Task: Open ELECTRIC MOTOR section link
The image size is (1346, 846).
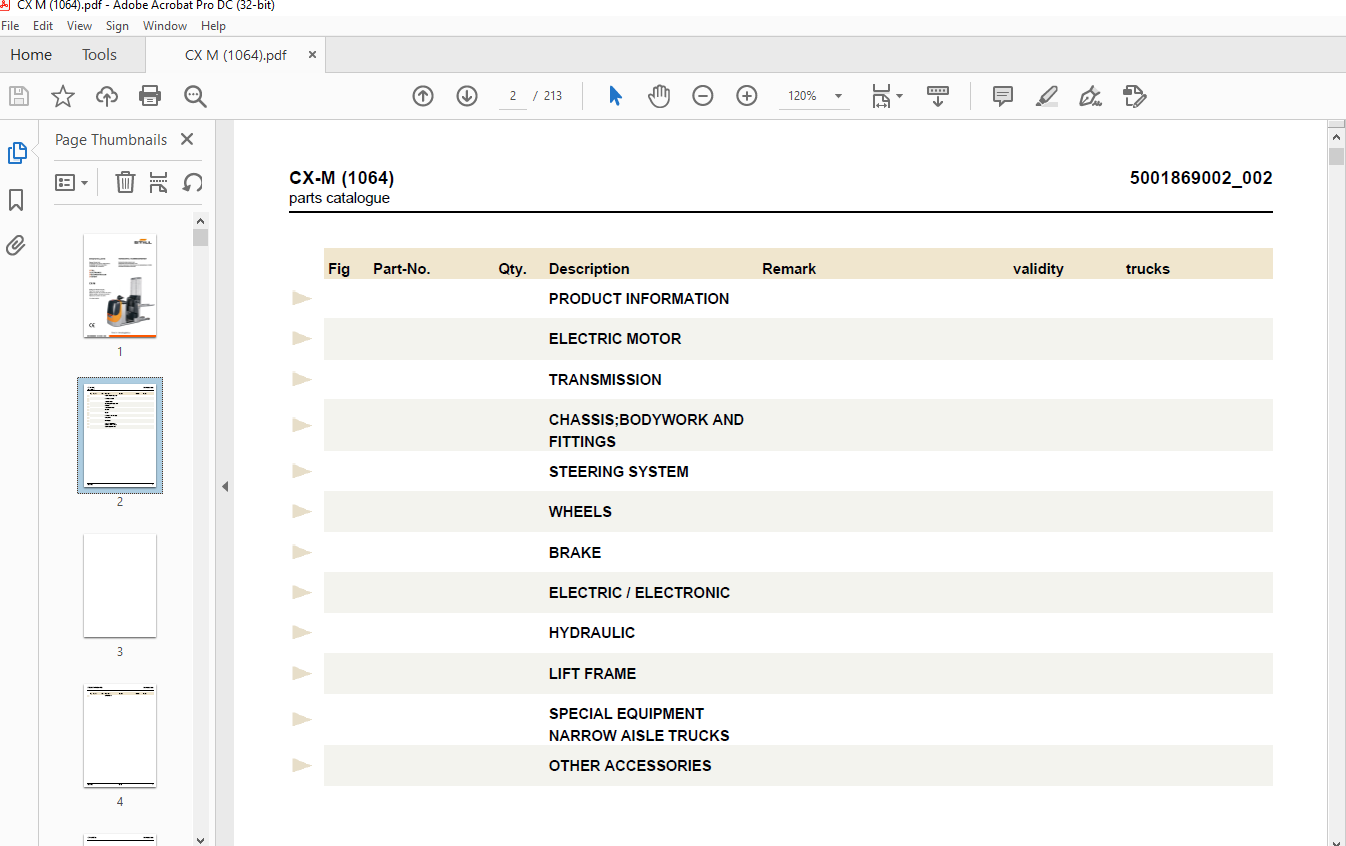Action: [x=615, y=339]
